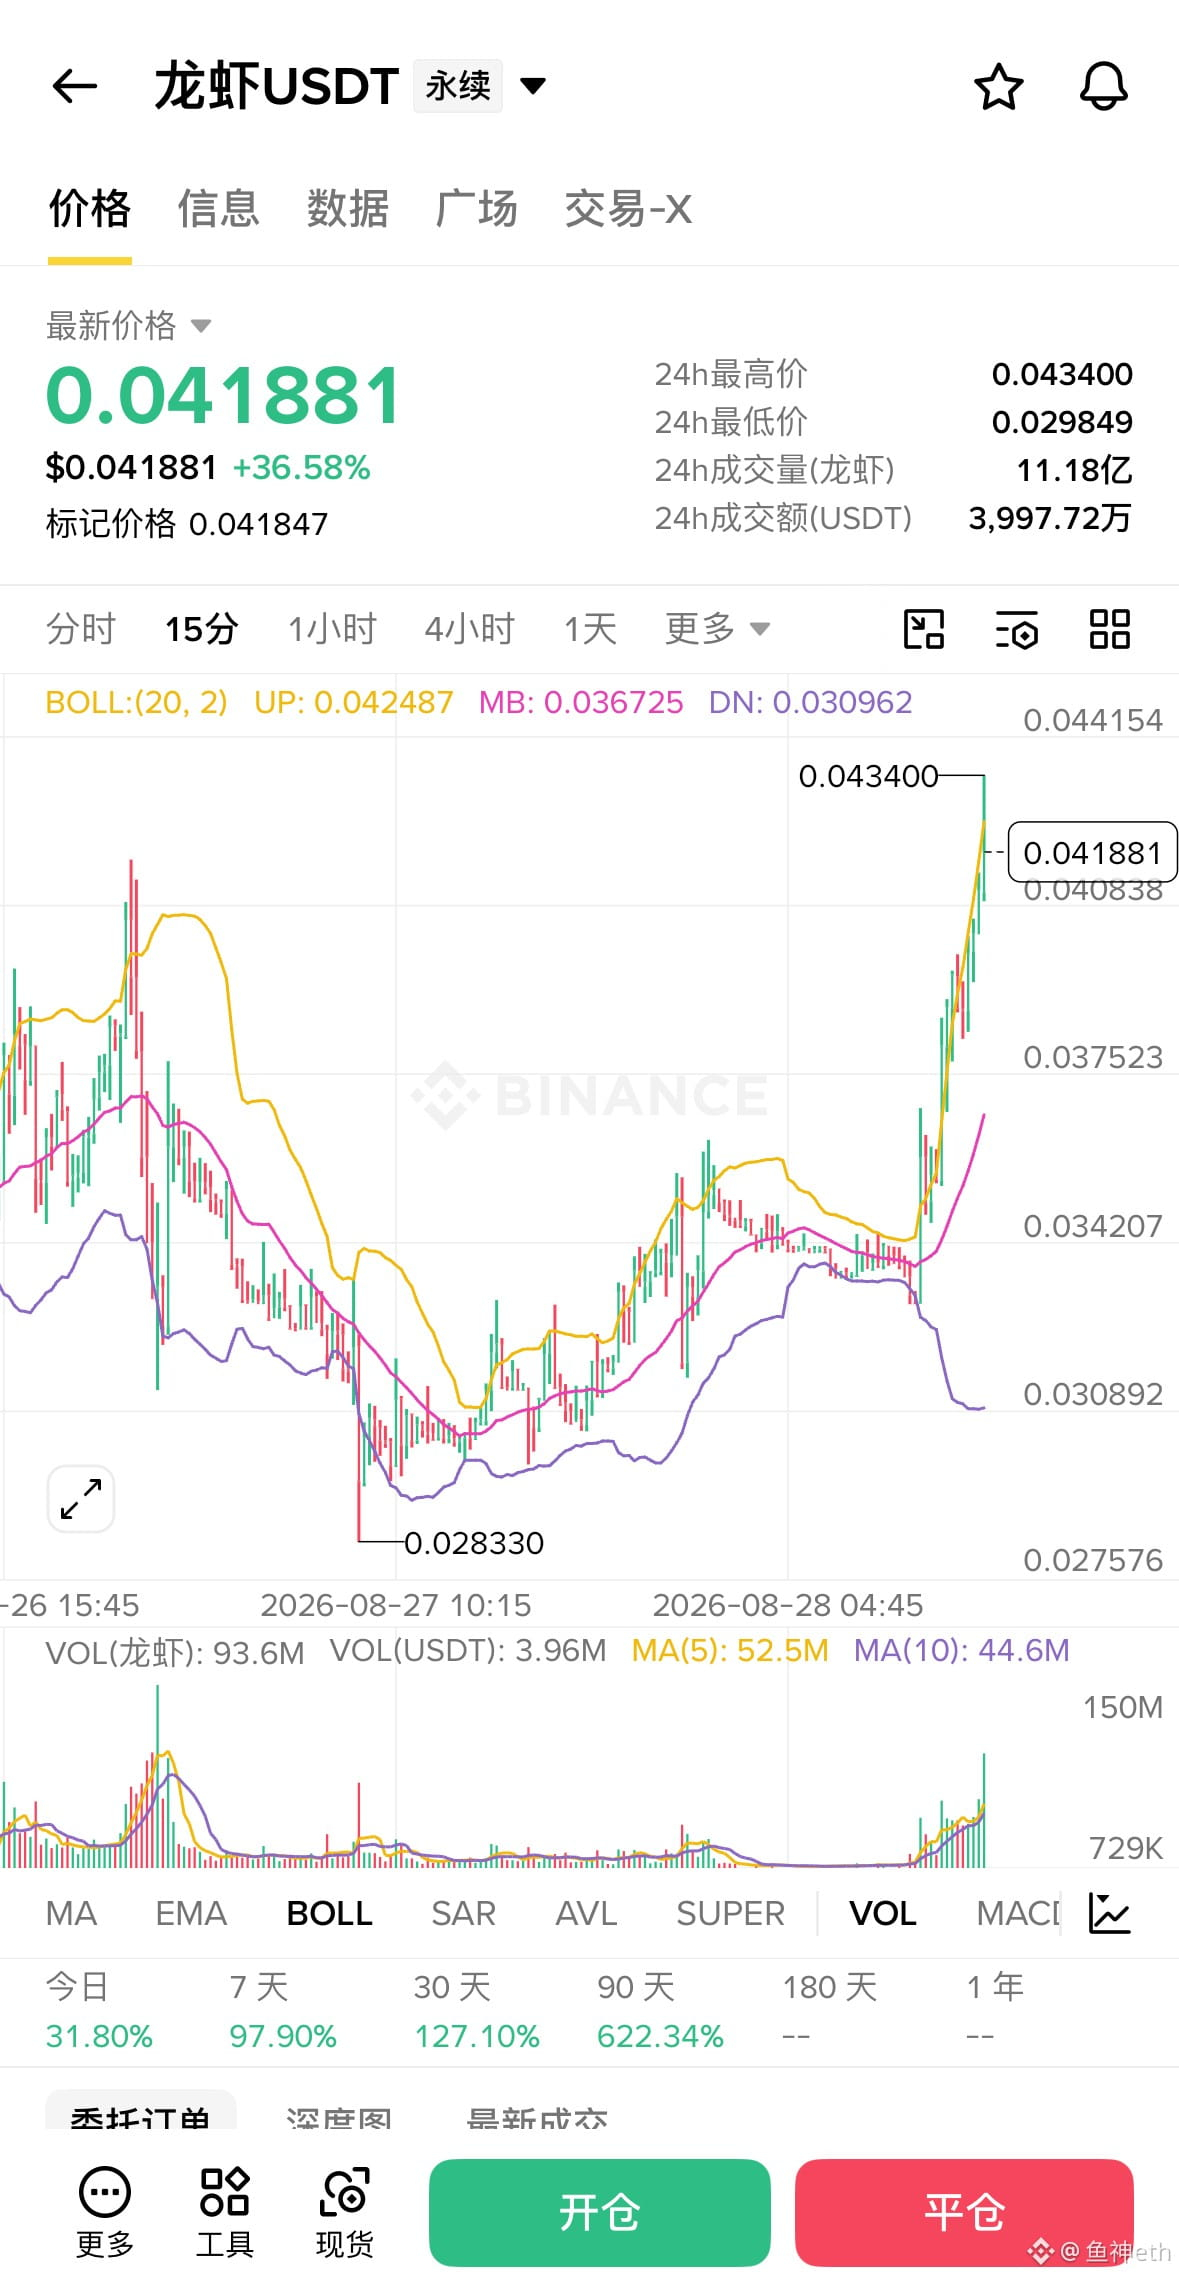Tap 标记价格 0.041847 text

[x=187, y=523]
